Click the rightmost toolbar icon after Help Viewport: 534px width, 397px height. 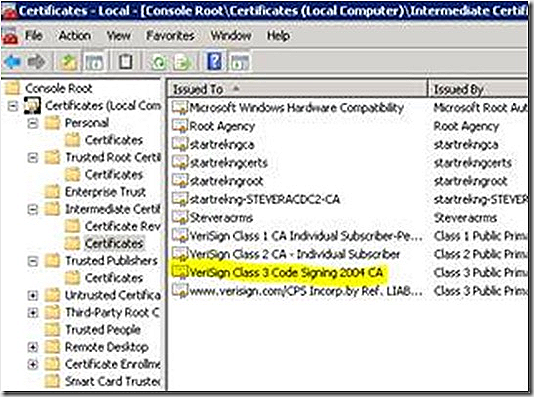click(240, 62)
